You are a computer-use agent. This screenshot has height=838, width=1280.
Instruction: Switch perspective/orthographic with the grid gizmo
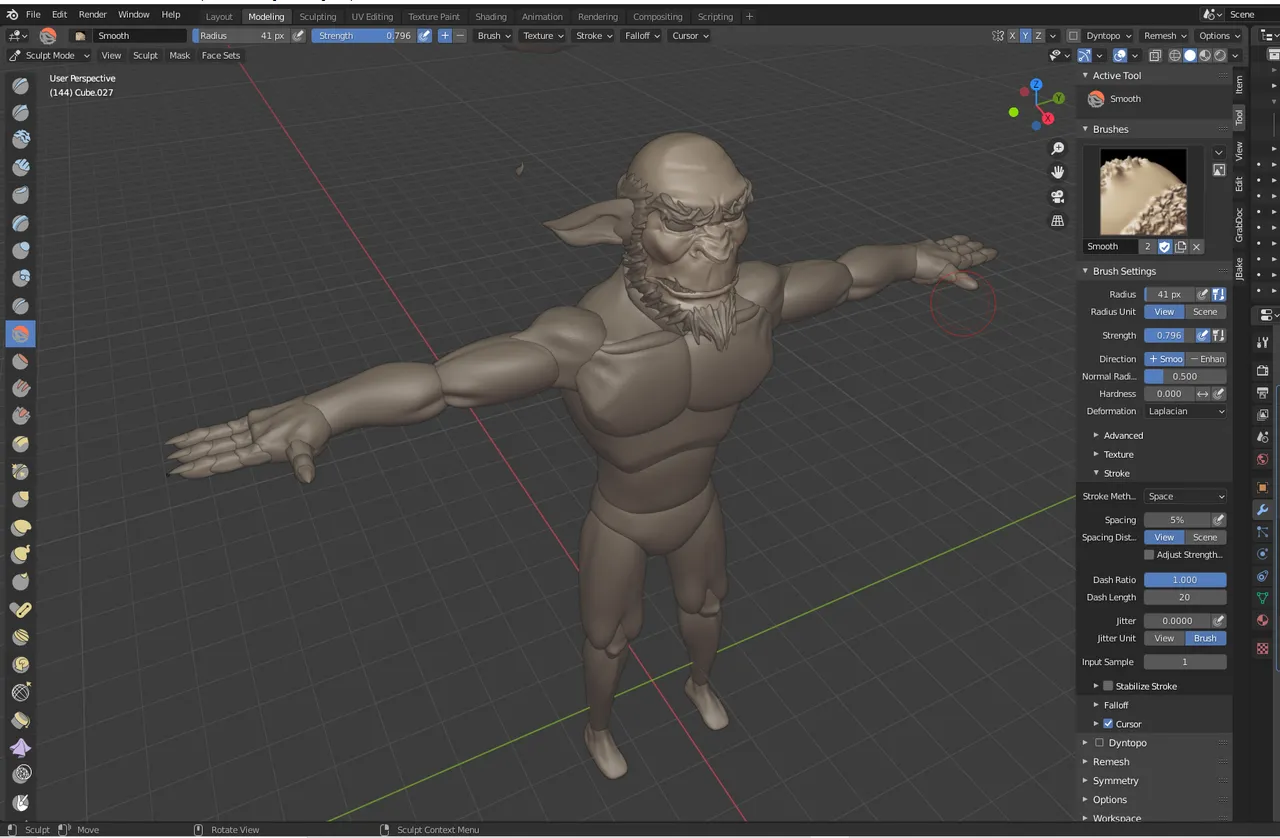click(1058, 221)
